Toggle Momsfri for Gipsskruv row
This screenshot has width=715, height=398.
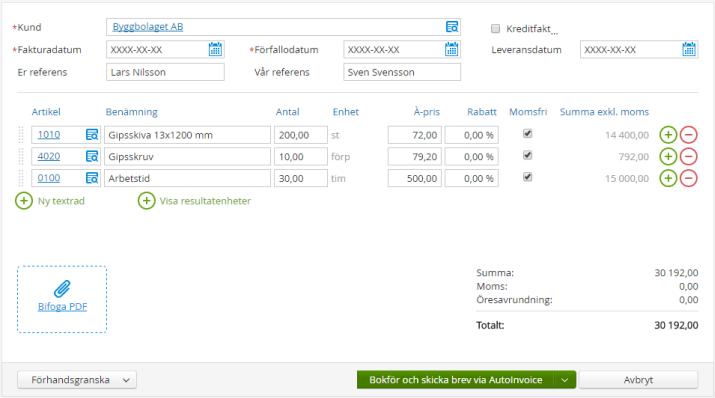[528, 155]
